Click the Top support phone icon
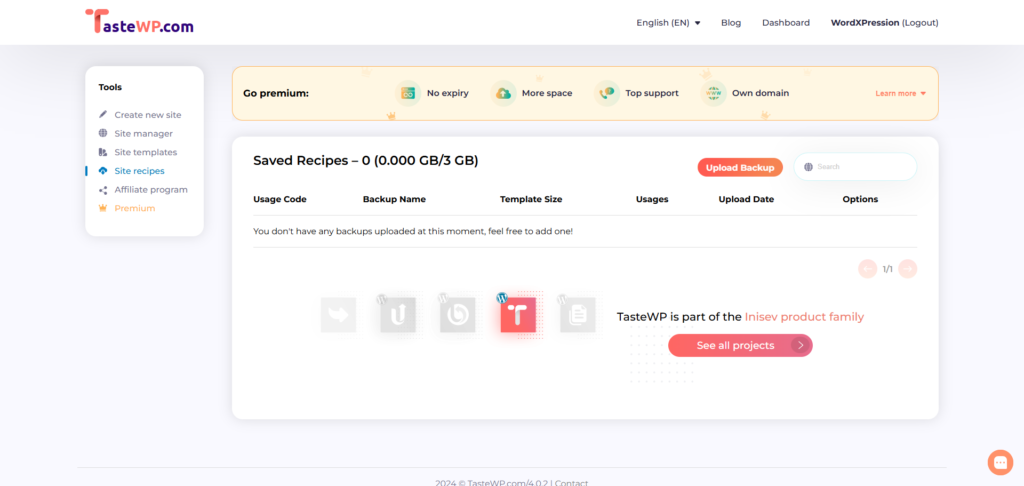The height and width of the screenshot is (486, 1024). tap(607, 93)
